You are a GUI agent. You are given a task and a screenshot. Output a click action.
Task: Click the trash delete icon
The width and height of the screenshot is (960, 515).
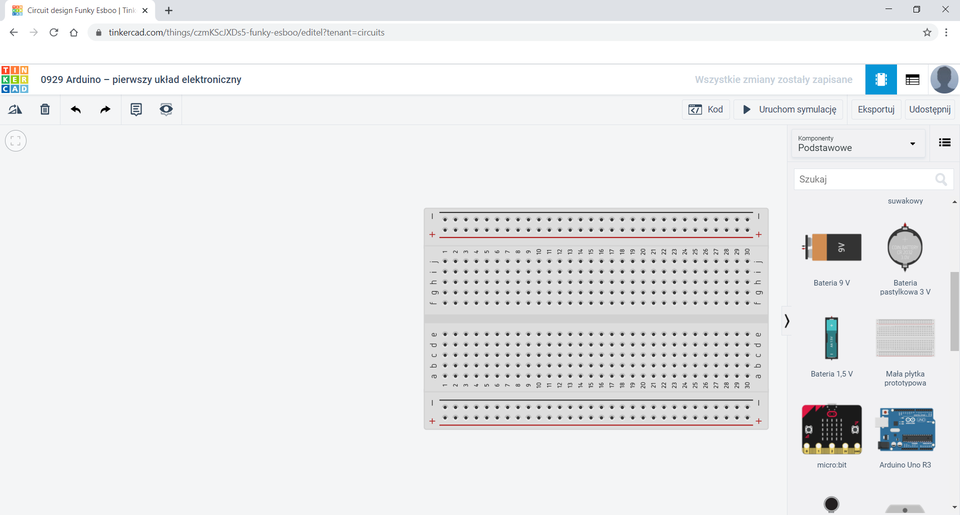coord(45,109)
